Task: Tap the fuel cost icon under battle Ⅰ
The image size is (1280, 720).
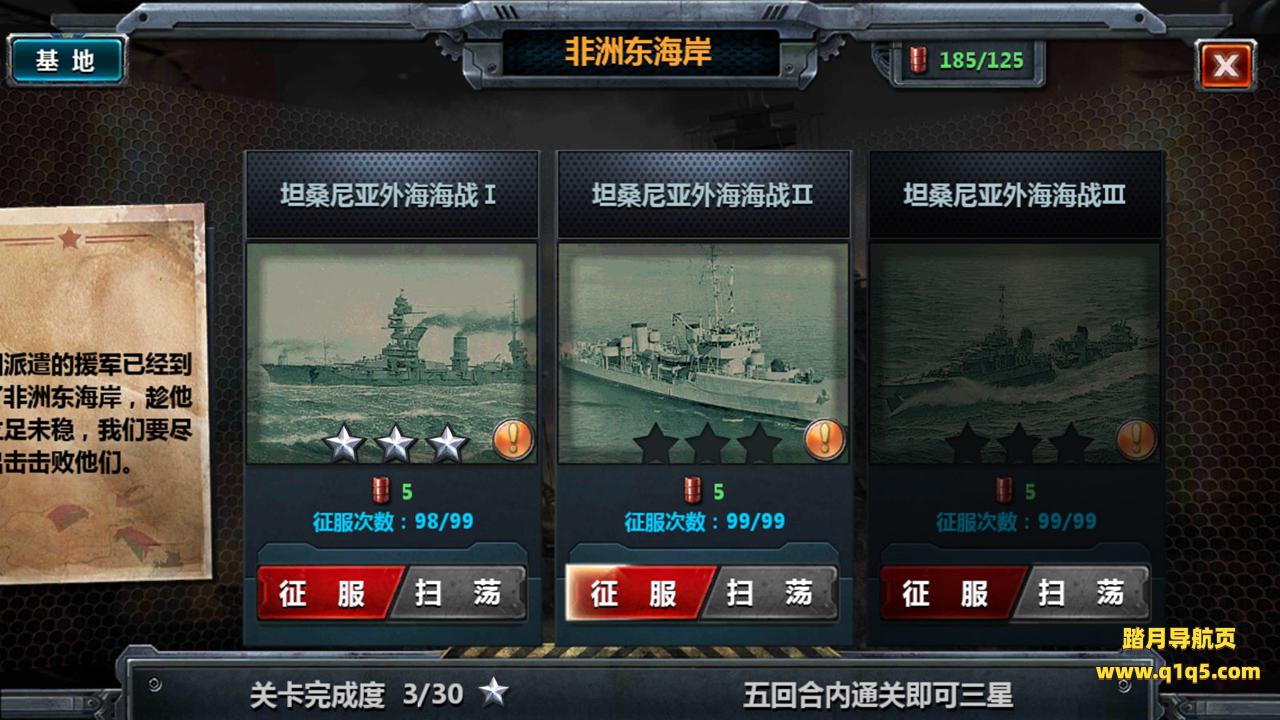Action: [x=381, y=490]
